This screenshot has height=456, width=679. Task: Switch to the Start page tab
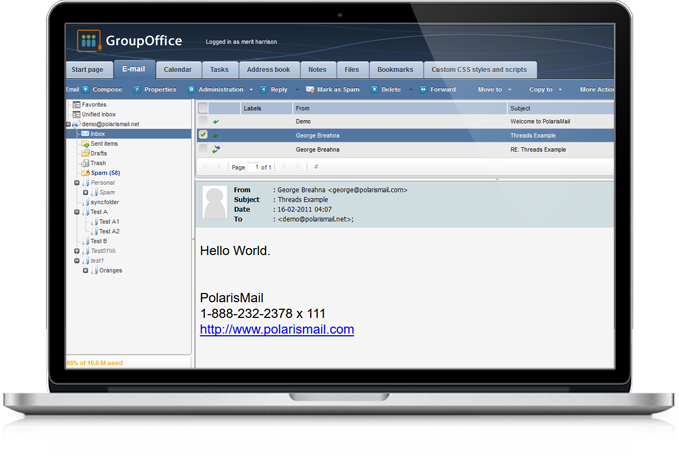pyautogui.click(x=88, y=70)
